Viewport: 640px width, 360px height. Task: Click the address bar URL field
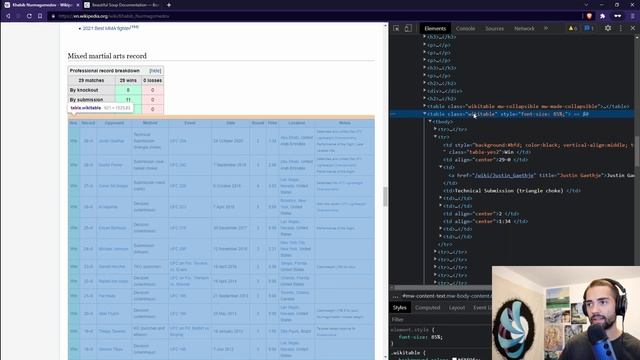click(314, 16)
